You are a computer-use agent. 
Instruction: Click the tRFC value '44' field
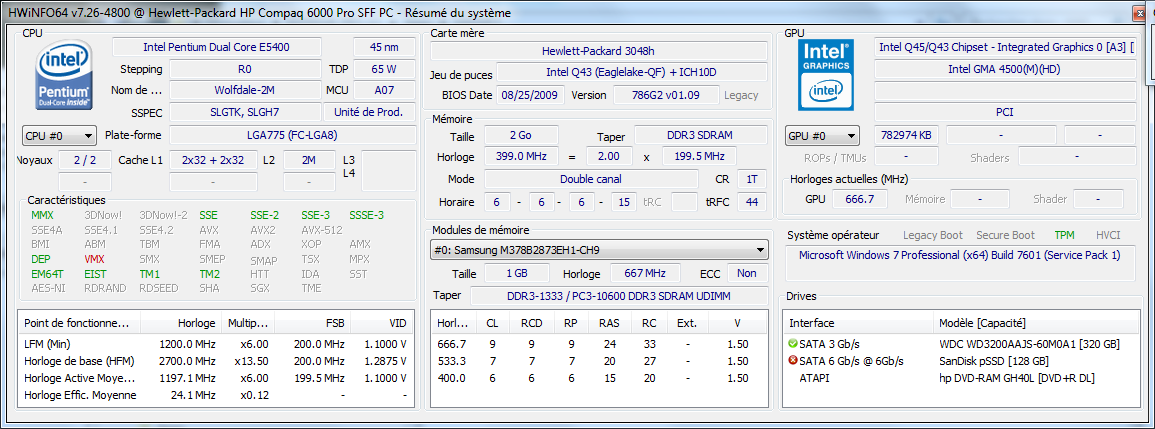pos(751,202)
